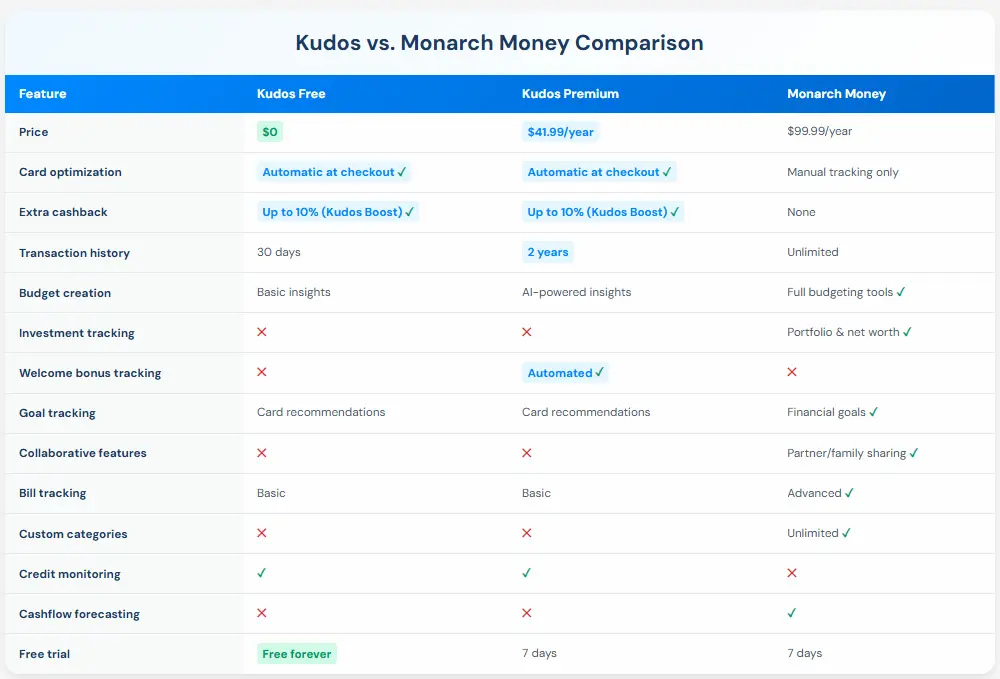1000x679 pixels.
Task: Click 'Basic' bill tracking under Kudos Free
Action: pos(271,493)
